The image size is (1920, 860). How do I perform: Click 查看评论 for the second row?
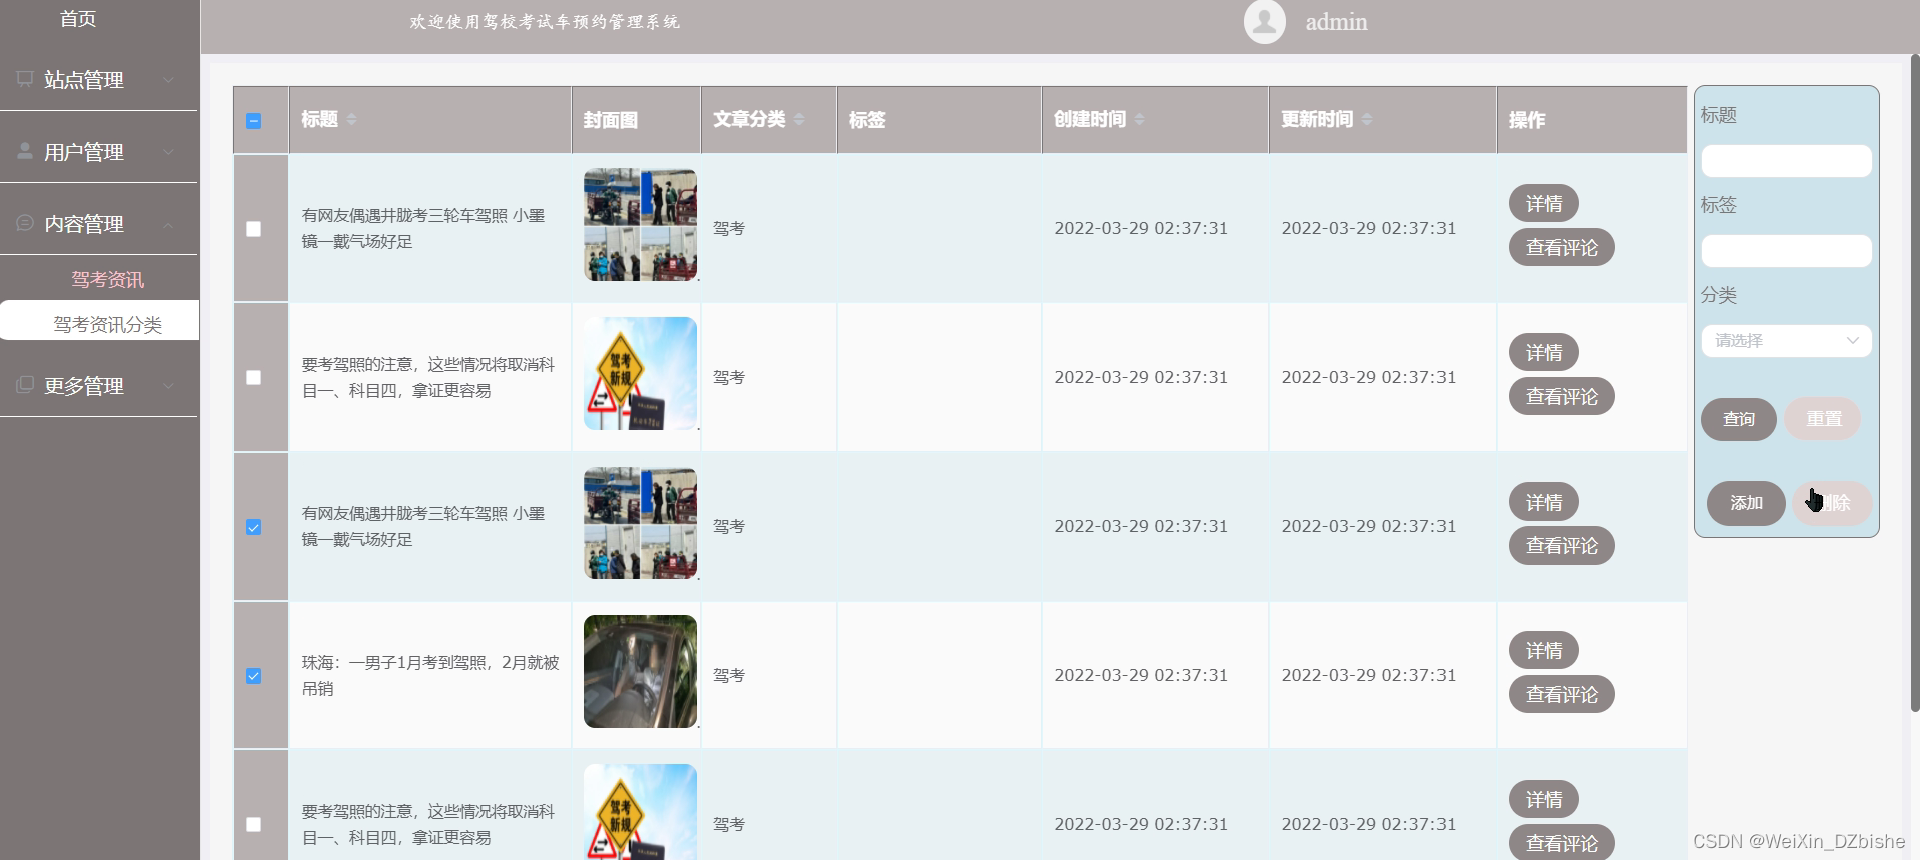point(1561,397)
